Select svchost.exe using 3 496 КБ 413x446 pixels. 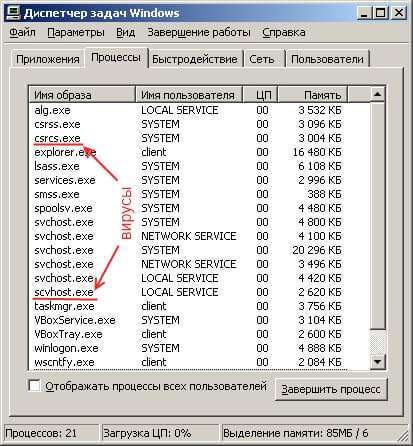click(x=188, y=264)
